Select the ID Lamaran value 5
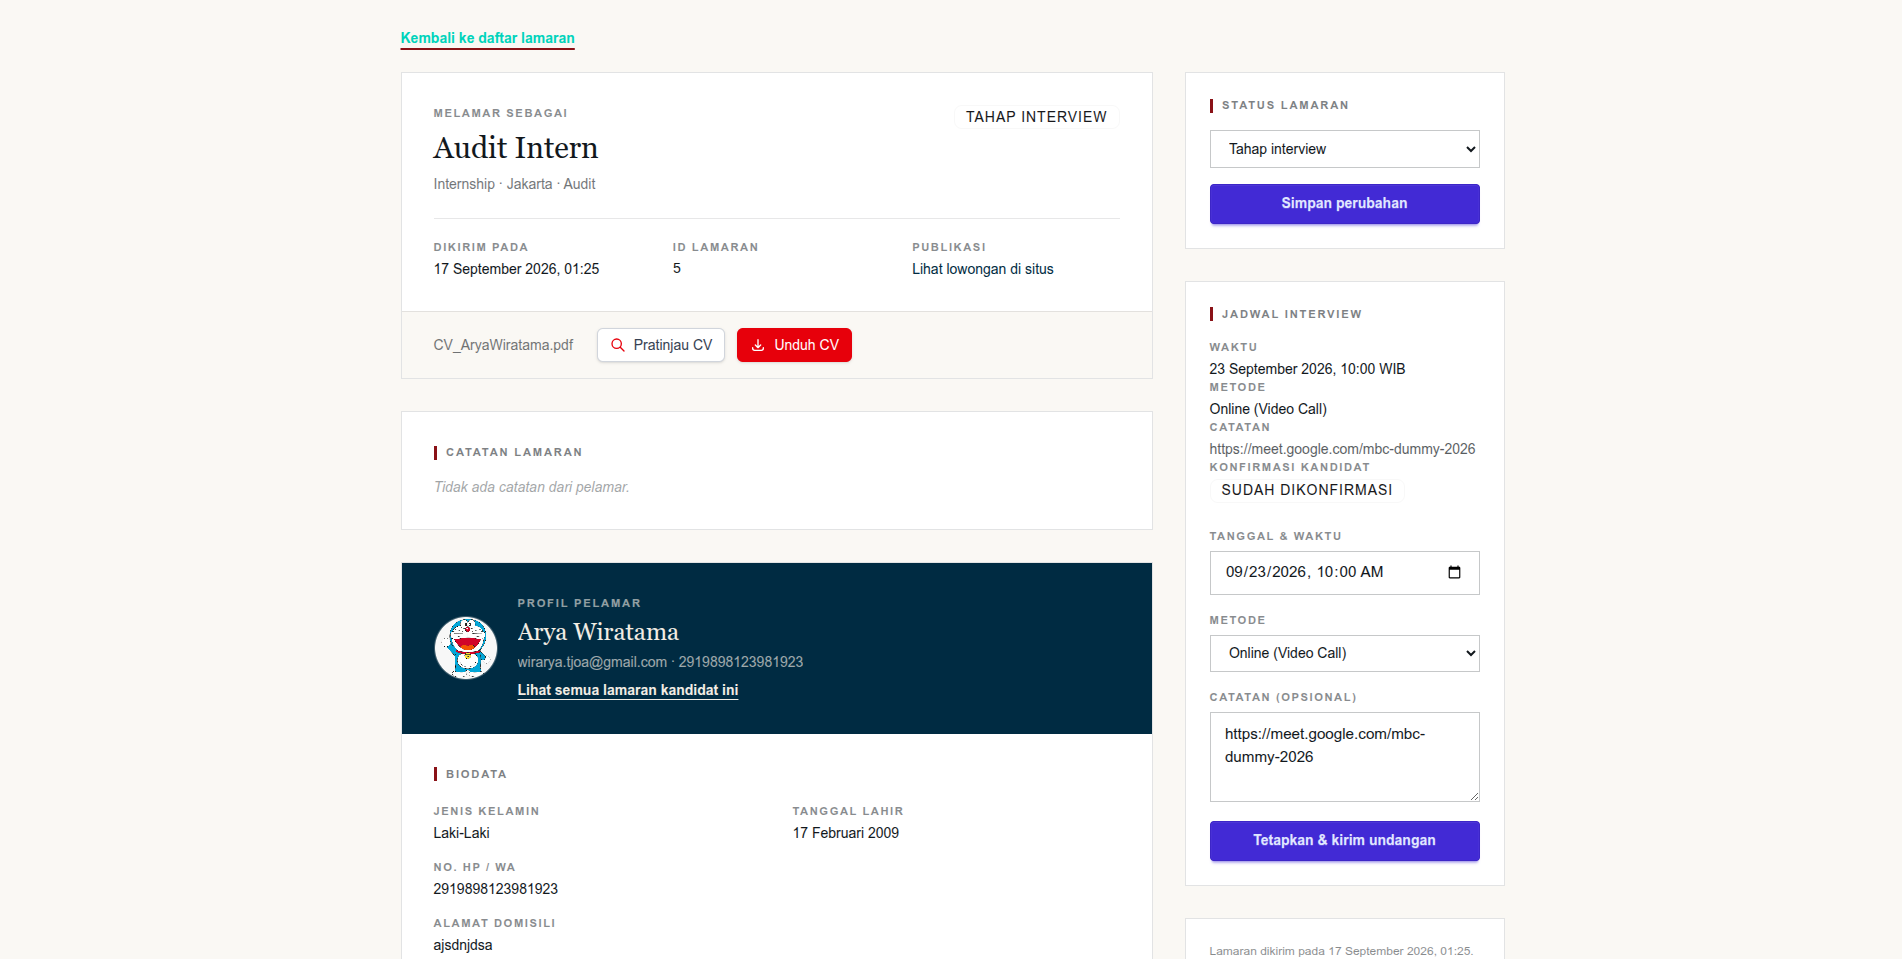The width and height of the screenshot is (1902, 959). pos(677,268)
